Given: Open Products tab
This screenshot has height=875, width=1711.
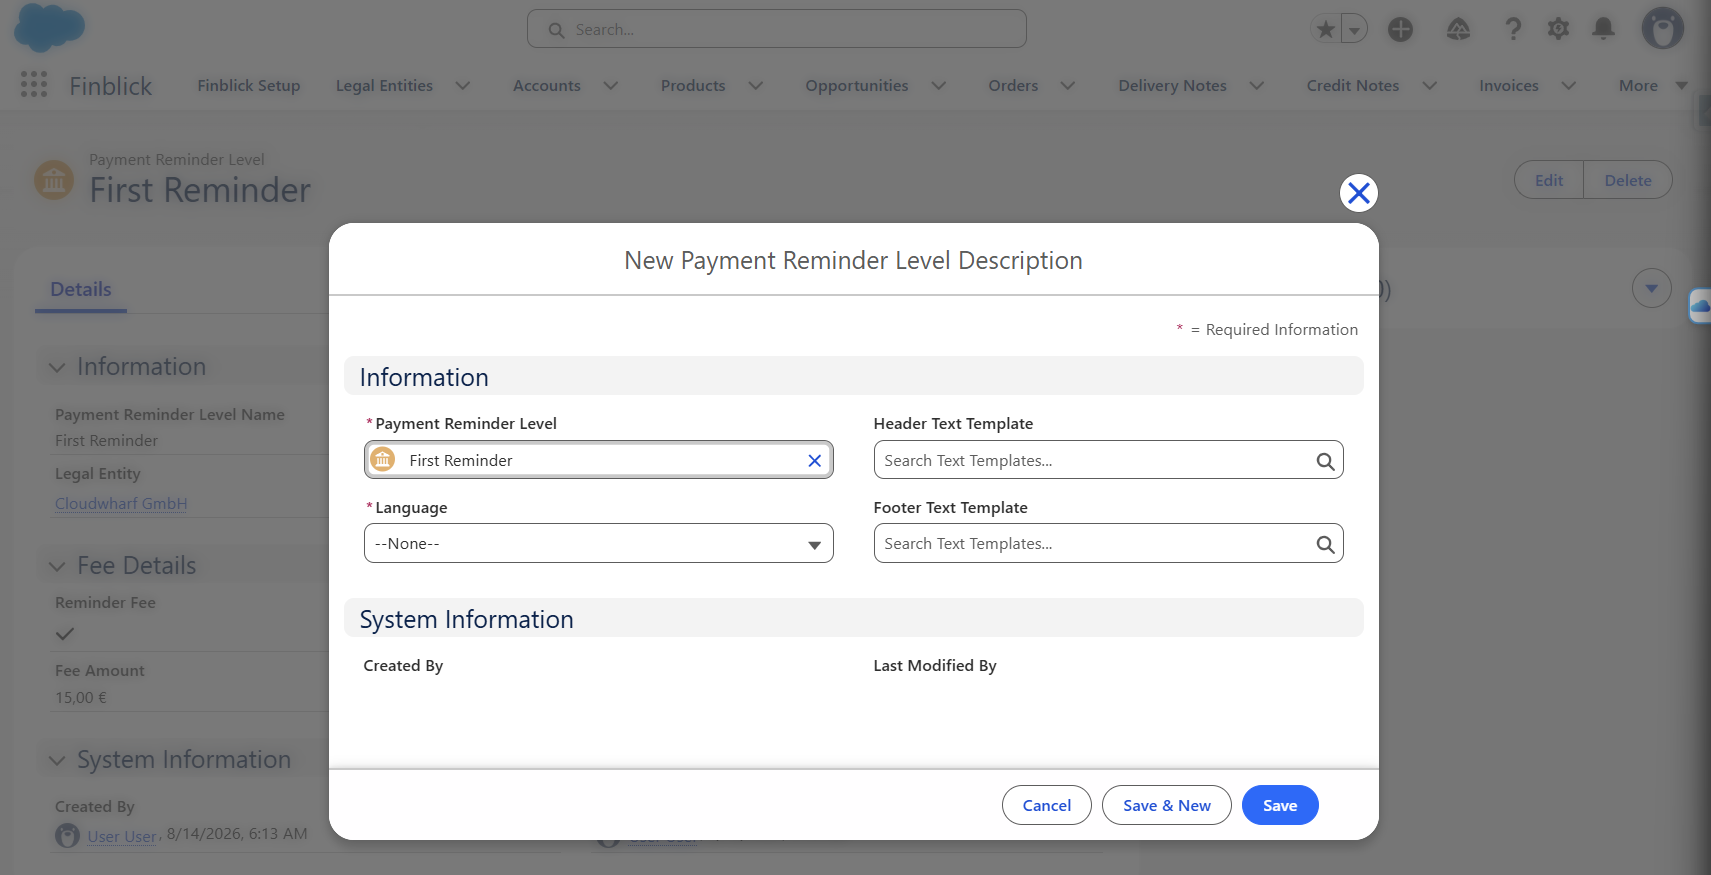Looking at the screenshot, I should pyautogui.click(x=693, y=86).
